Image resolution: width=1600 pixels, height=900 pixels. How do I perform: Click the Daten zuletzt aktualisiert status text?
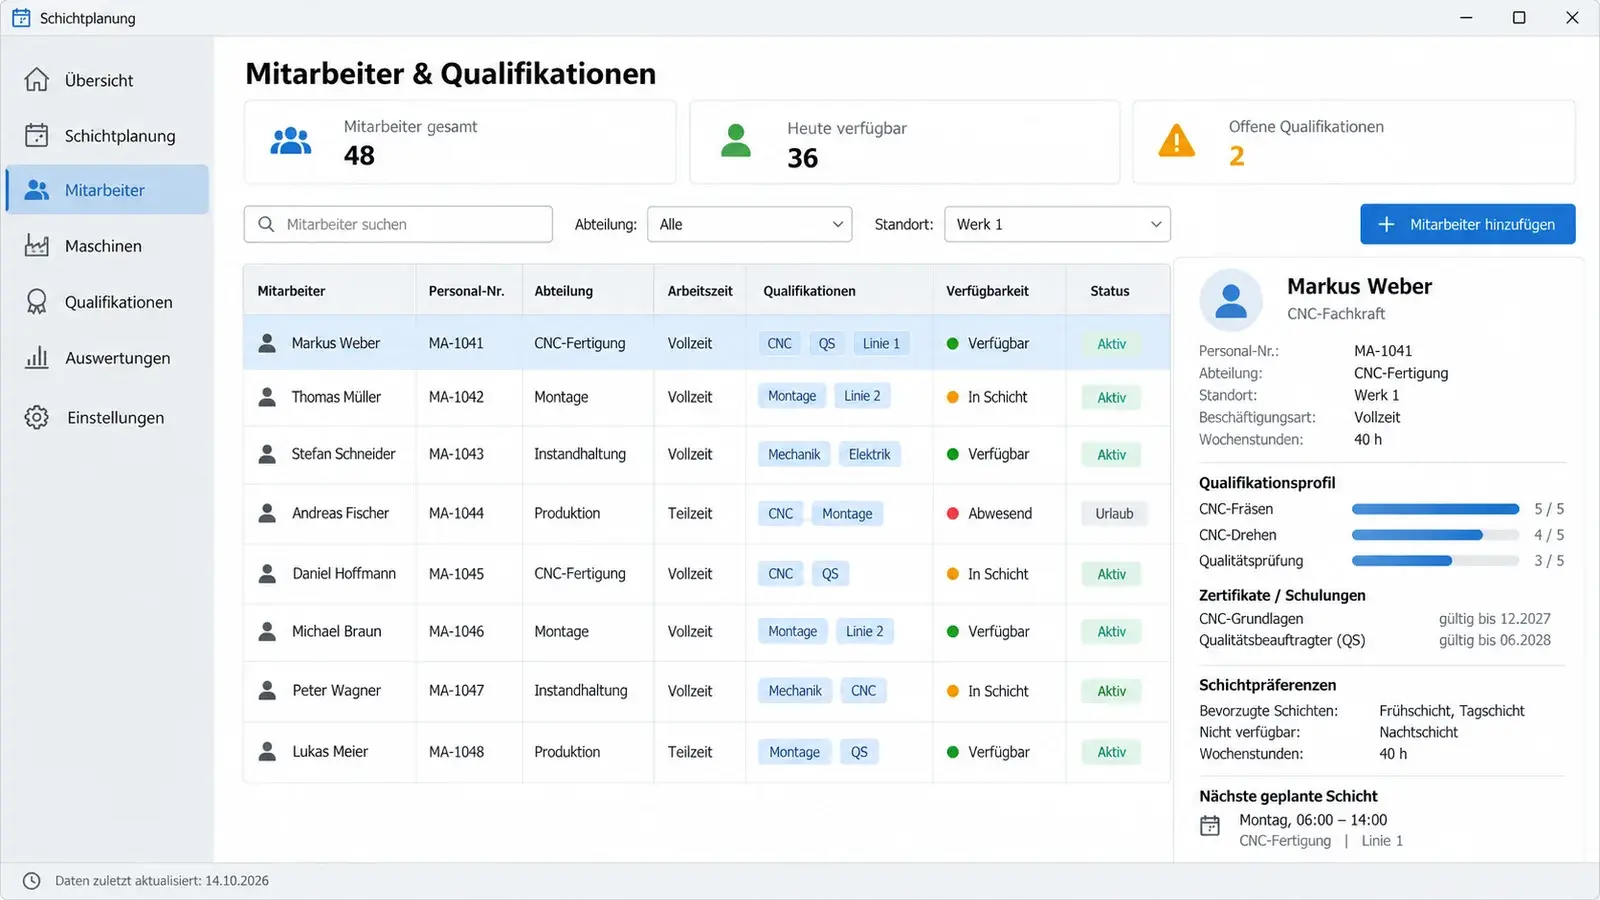[162, 881]
